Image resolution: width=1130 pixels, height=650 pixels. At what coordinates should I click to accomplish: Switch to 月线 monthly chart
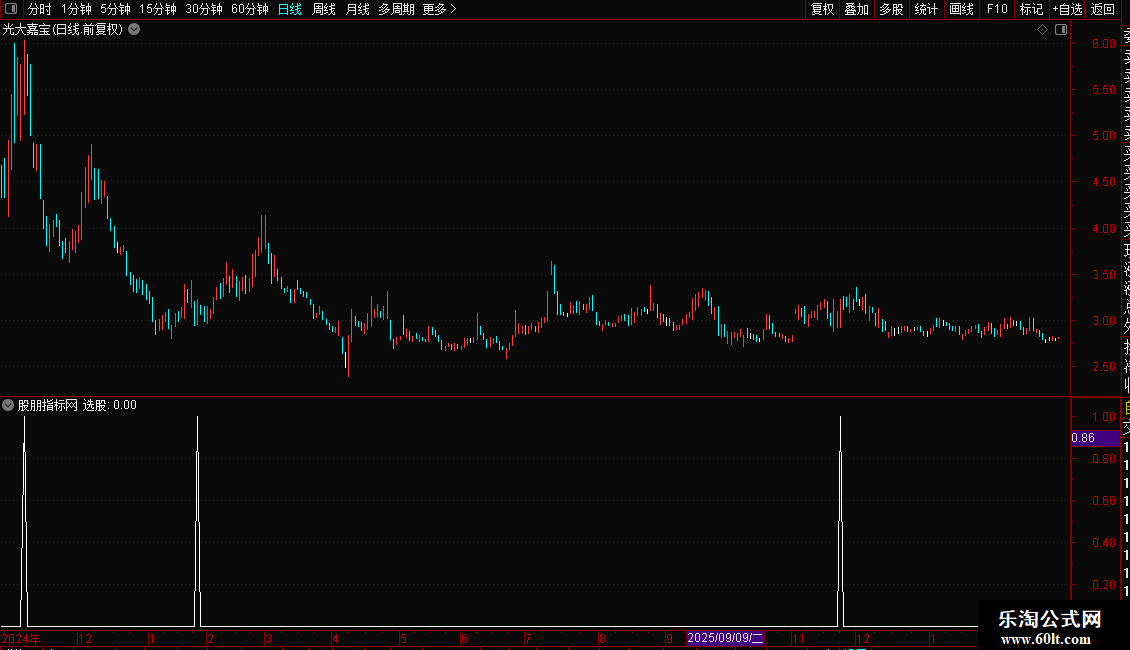[357, 9]
